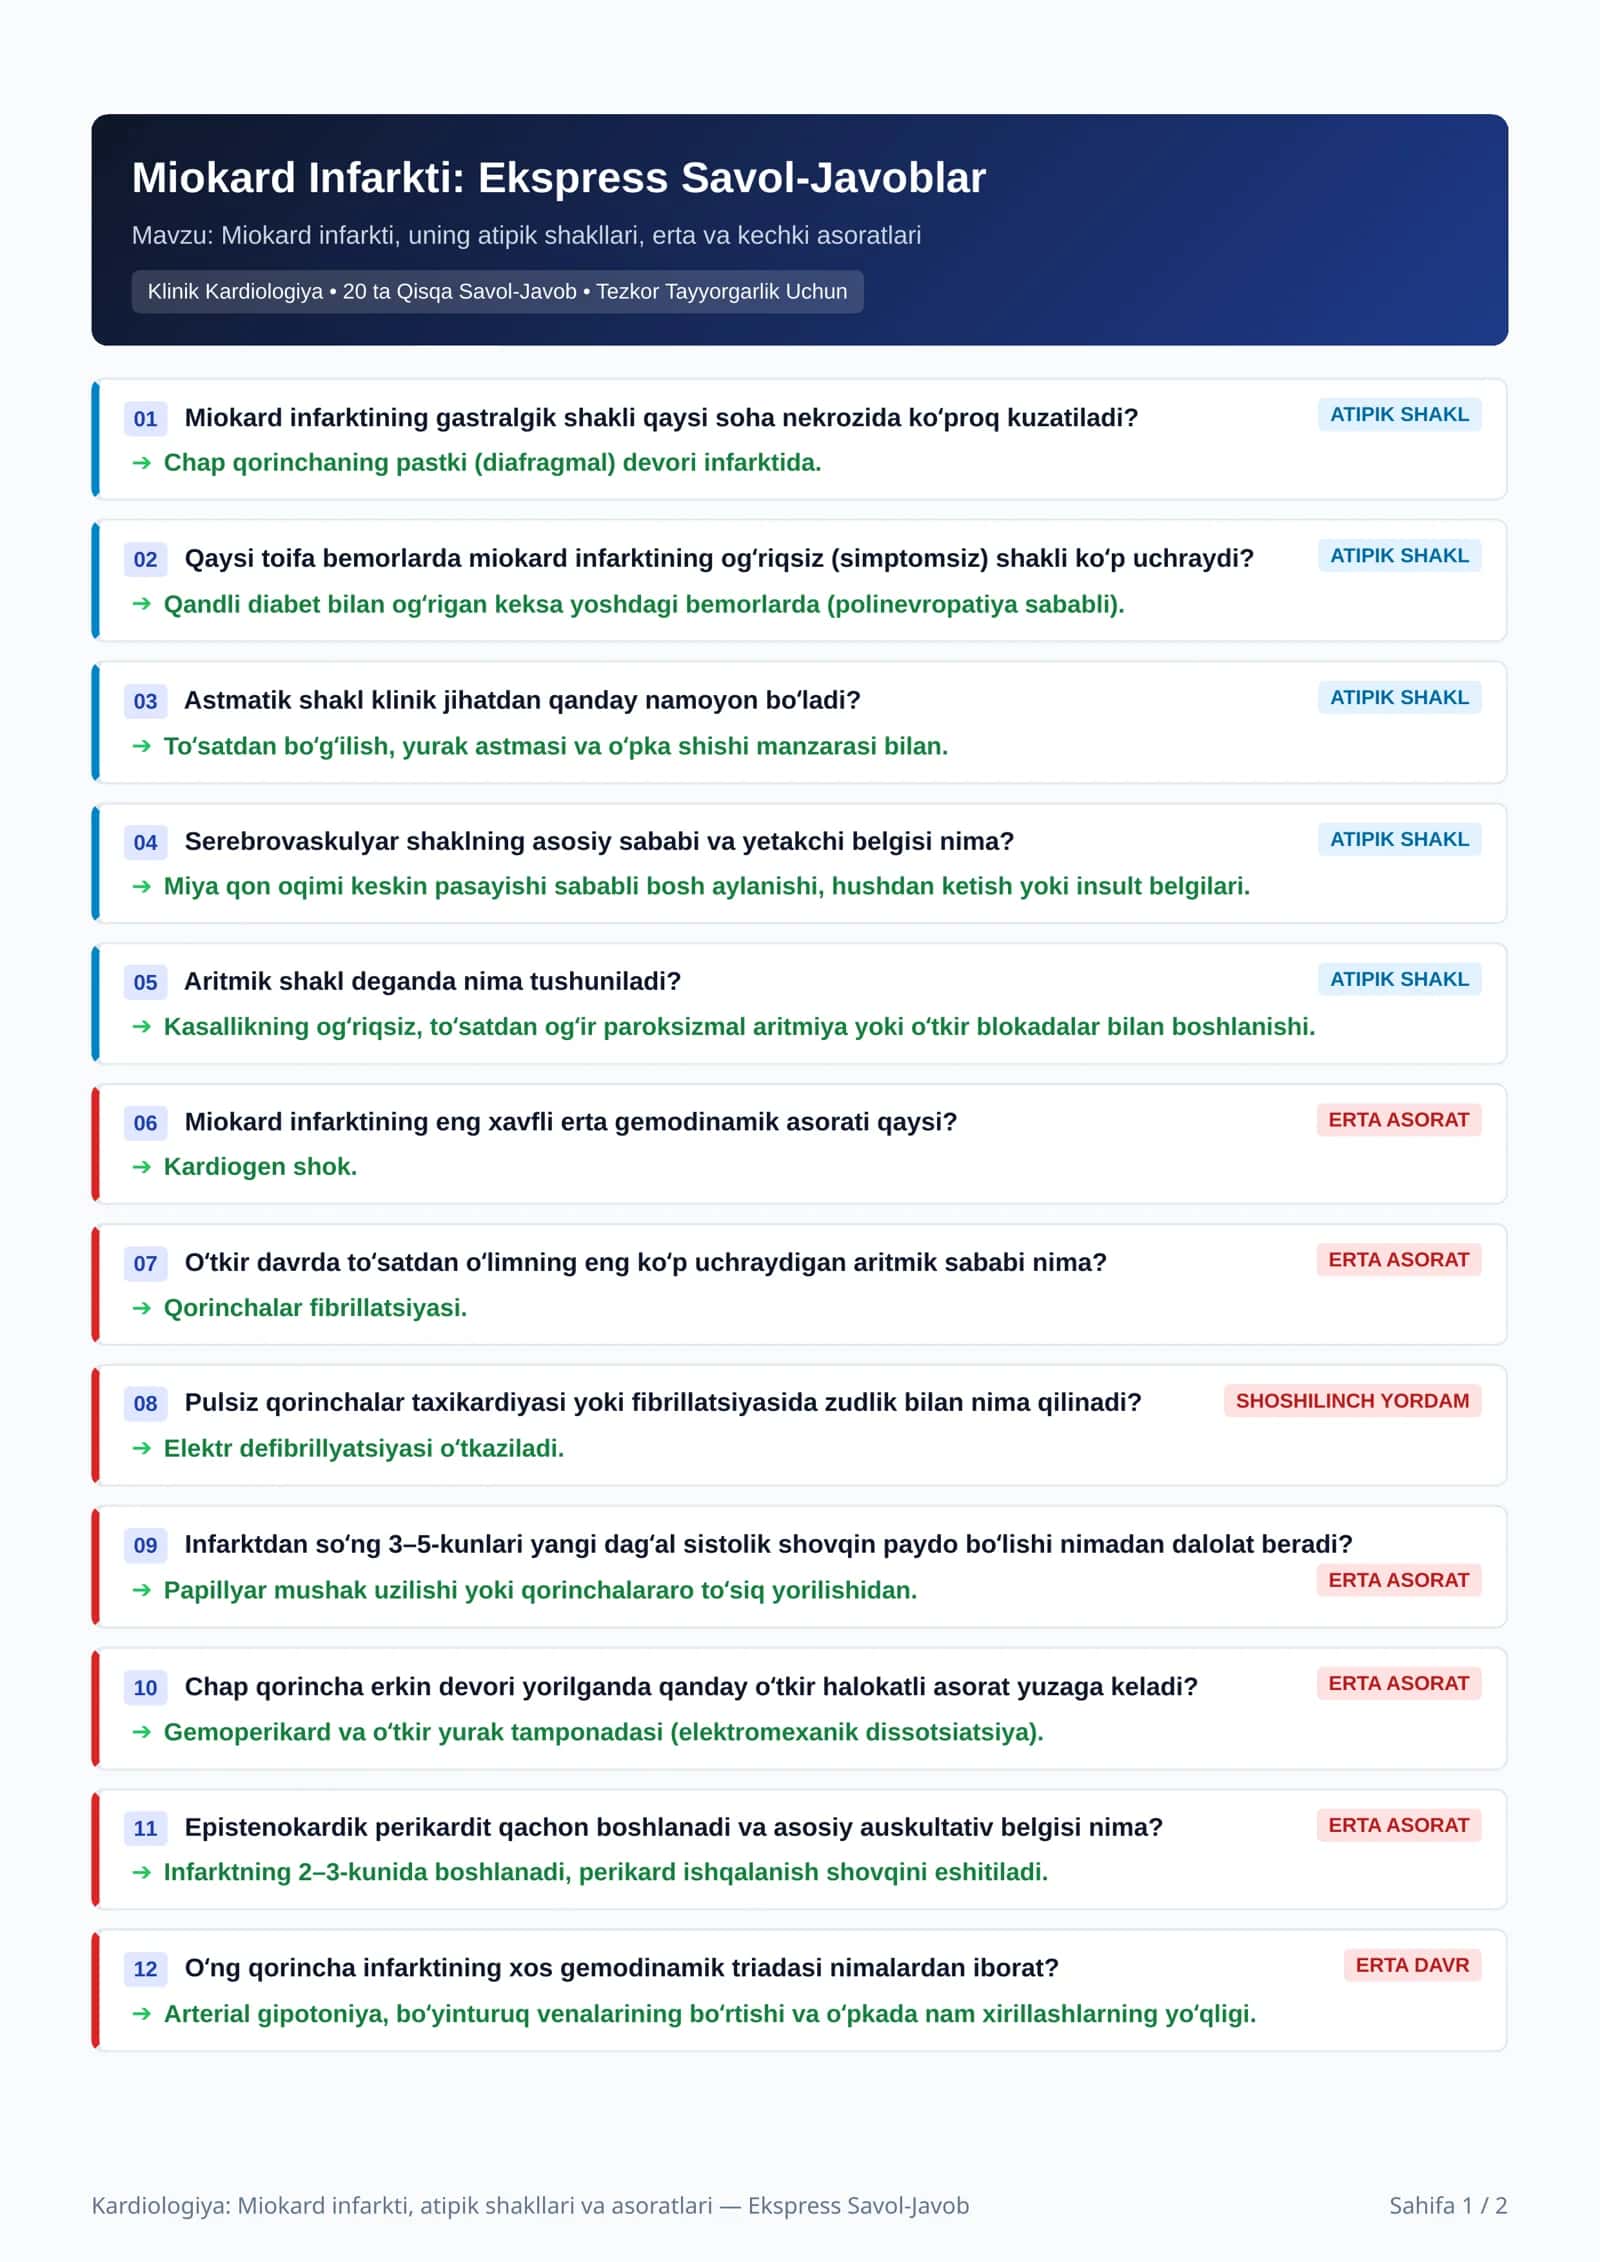
Task: Select the ERTA DAVR tag on question 12
Action: tap(1412, 1965)
